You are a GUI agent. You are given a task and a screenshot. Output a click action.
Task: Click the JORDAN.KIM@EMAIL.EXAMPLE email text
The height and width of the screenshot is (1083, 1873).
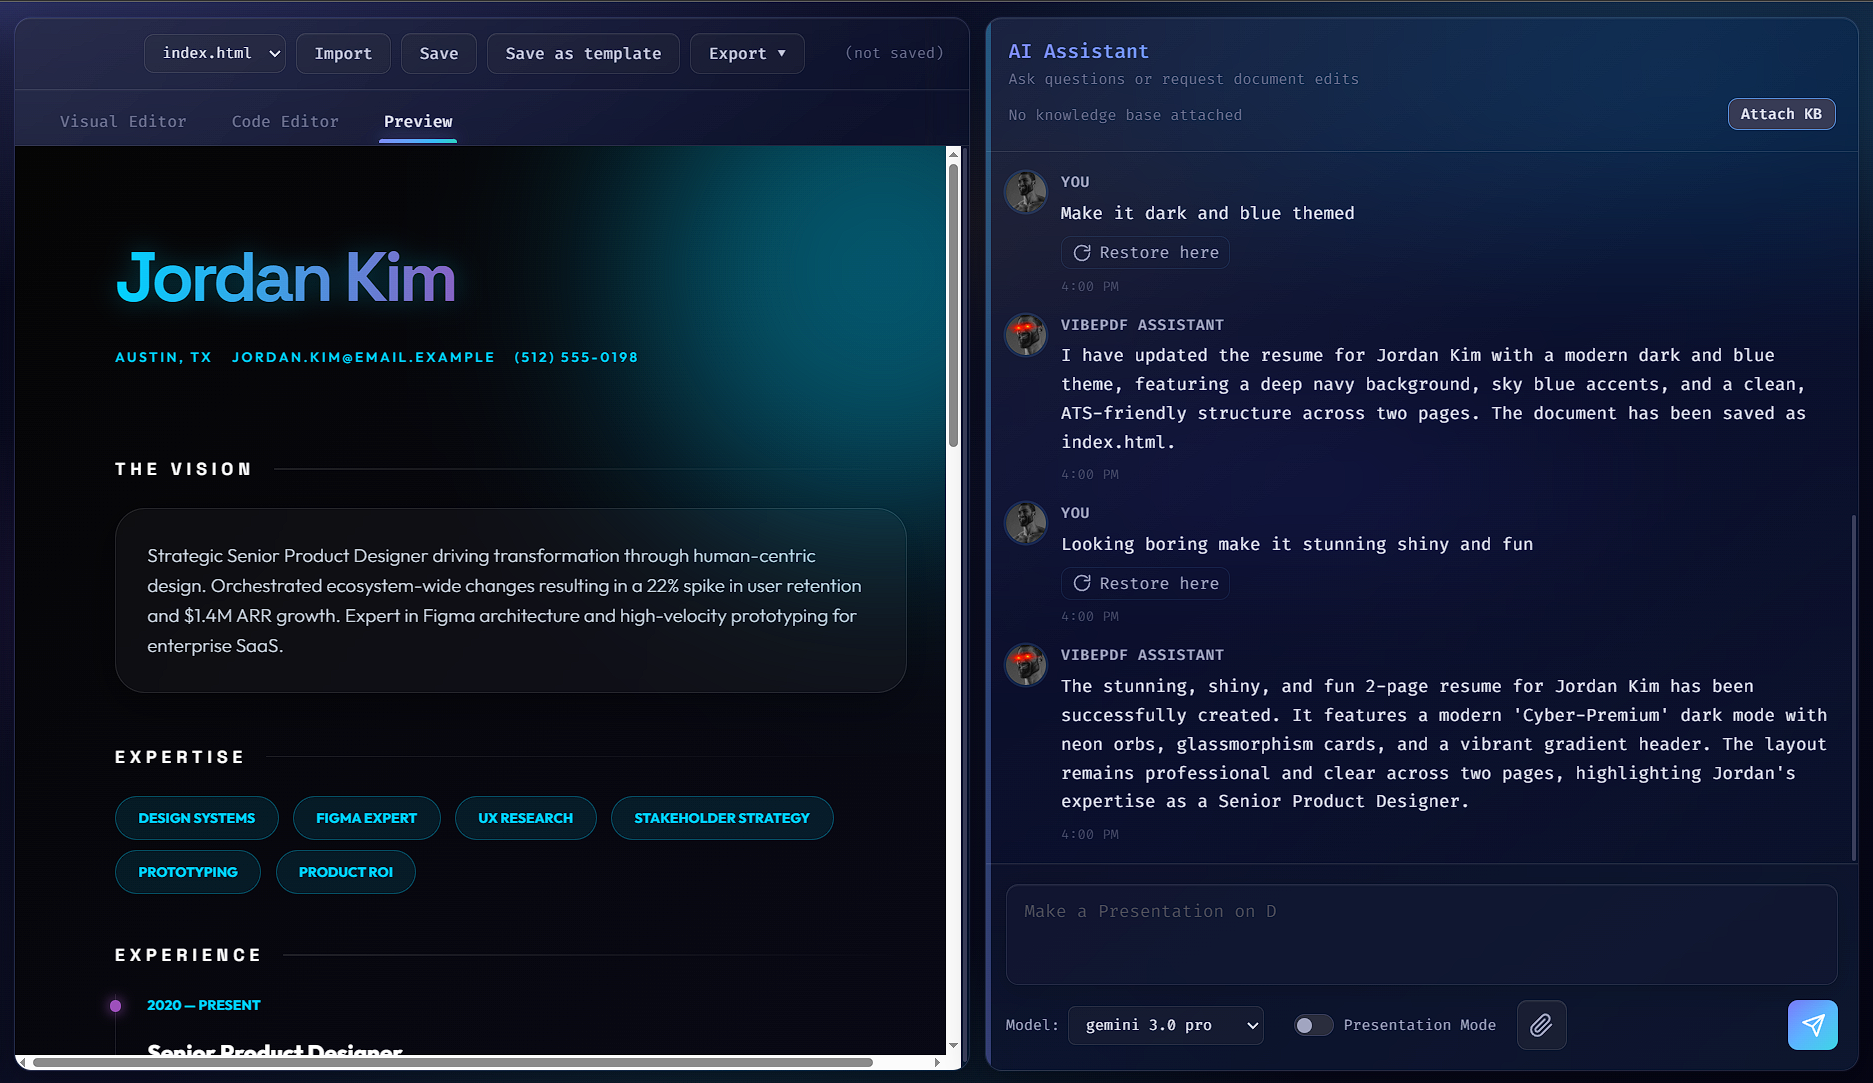(363, 357)
